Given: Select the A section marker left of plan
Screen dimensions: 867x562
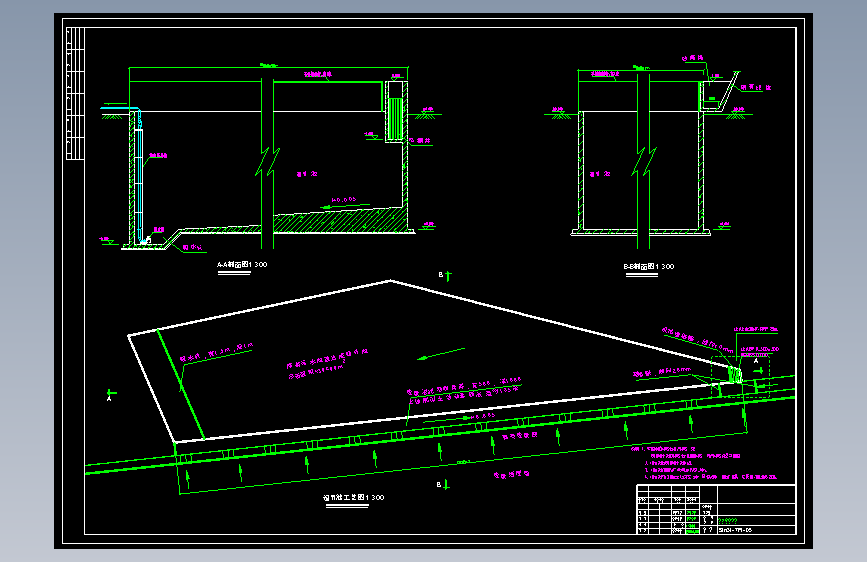Looking at the screenshot, I should (111, 395).
